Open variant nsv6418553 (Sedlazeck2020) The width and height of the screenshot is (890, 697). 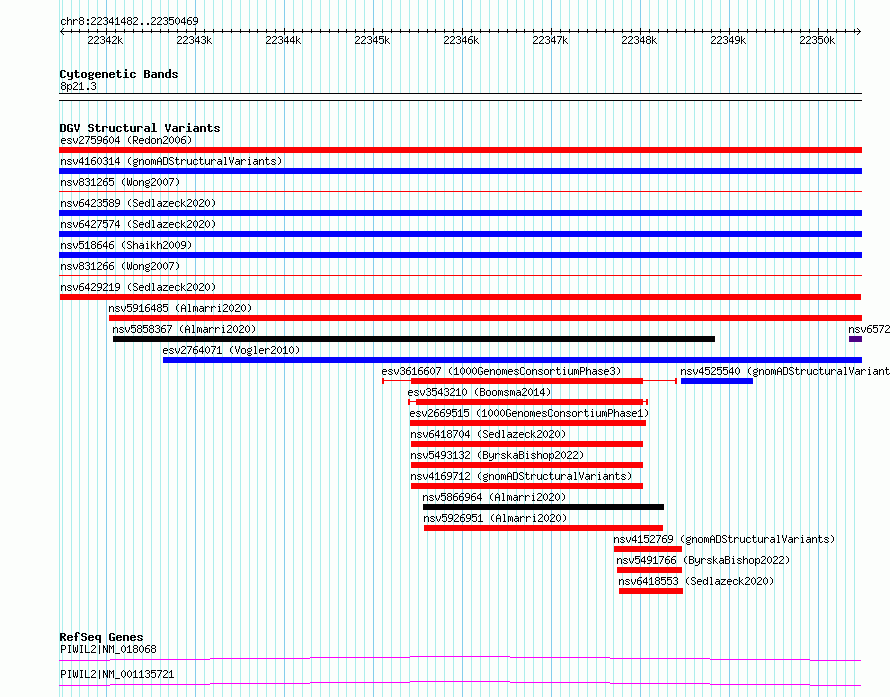pos(696,581)
